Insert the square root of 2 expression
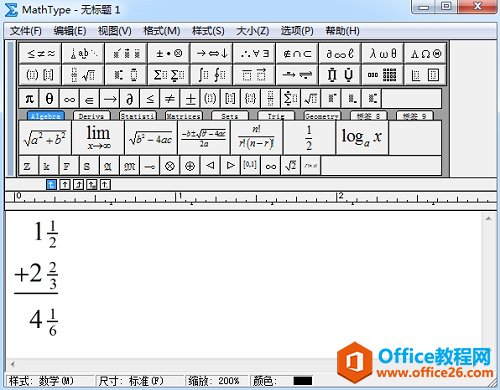This screenshot has width=500, height=390. (x=291, y=166)
